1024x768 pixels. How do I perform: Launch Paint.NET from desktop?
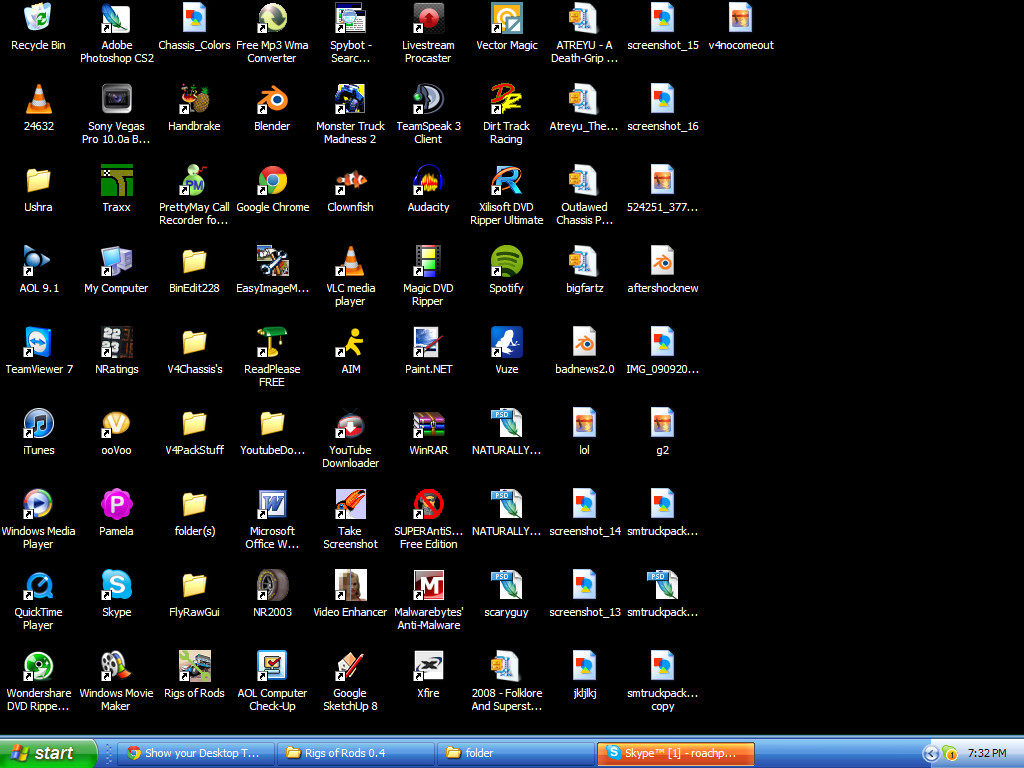coord(428,342)
